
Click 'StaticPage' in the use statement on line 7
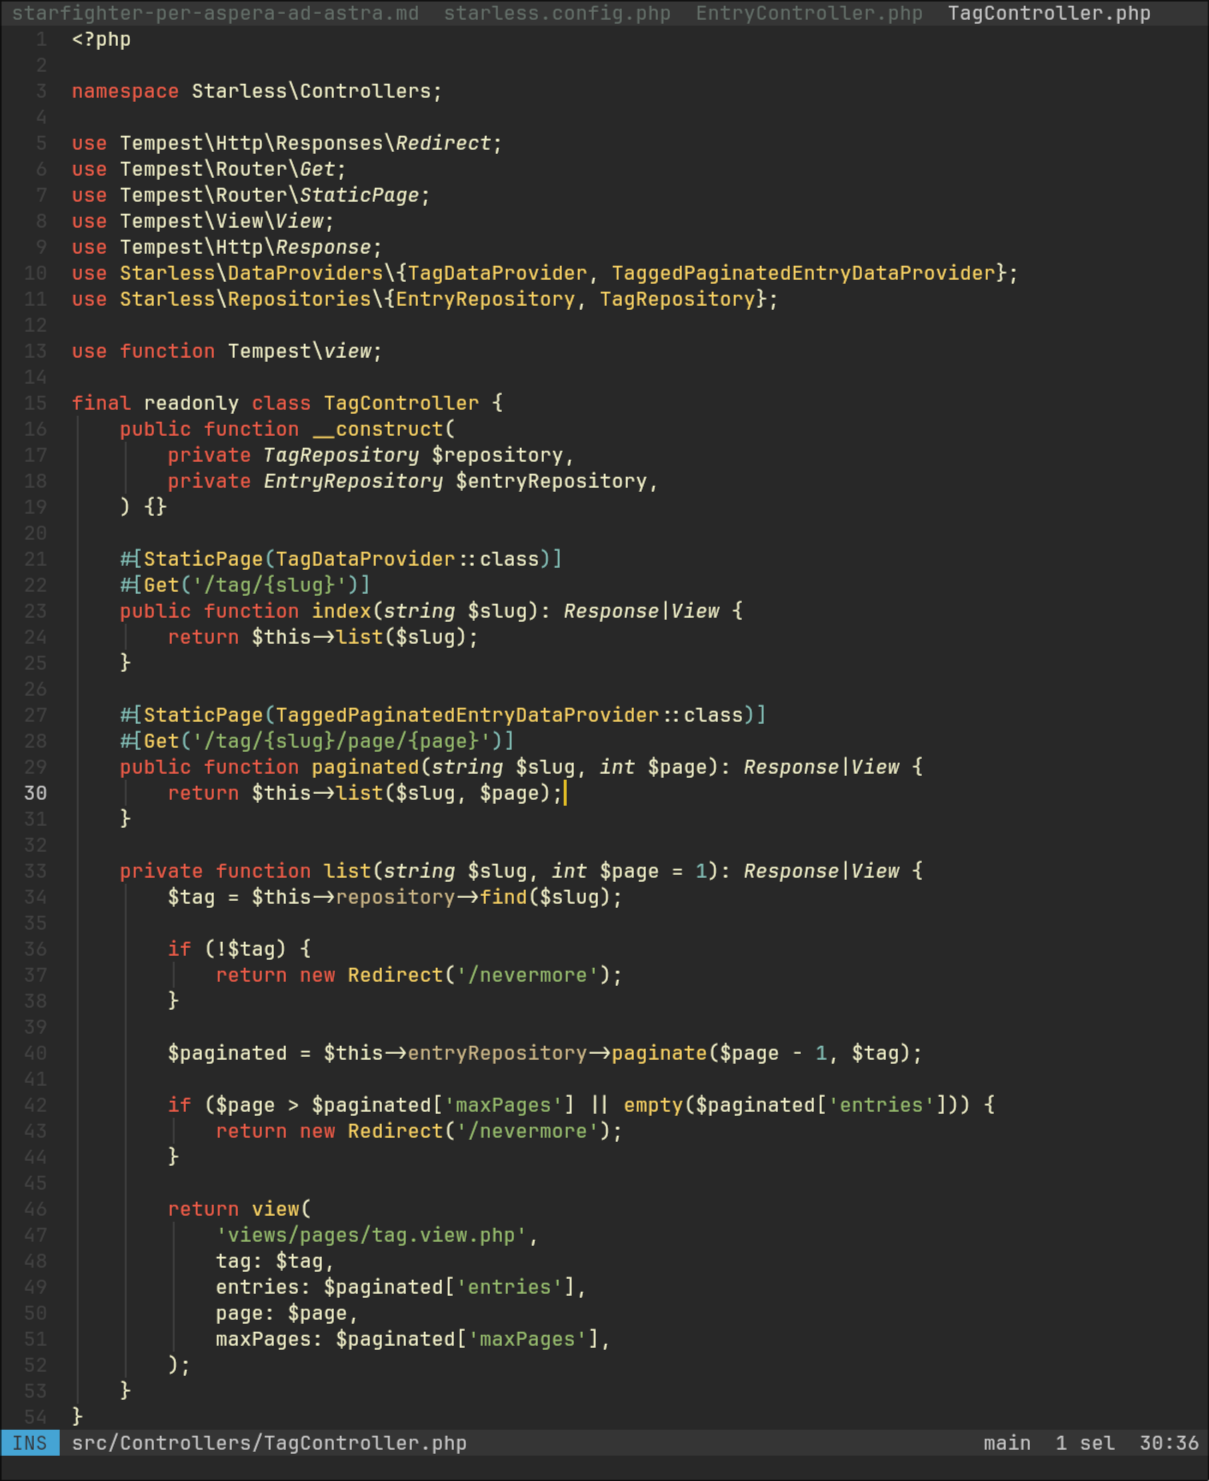[x=359, y=195]
